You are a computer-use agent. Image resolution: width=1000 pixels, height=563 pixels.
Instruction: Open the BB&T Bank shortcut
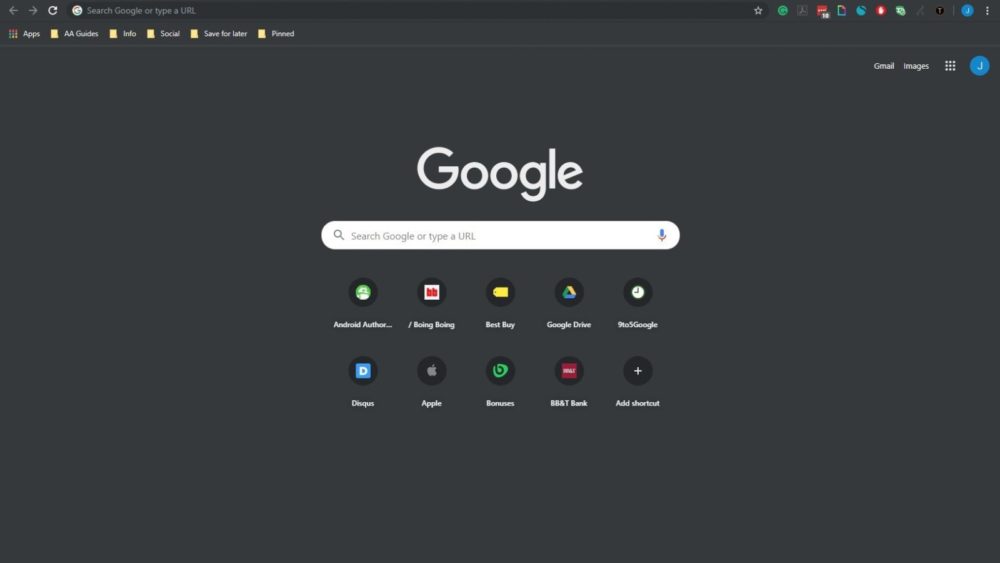coord(569,383)
